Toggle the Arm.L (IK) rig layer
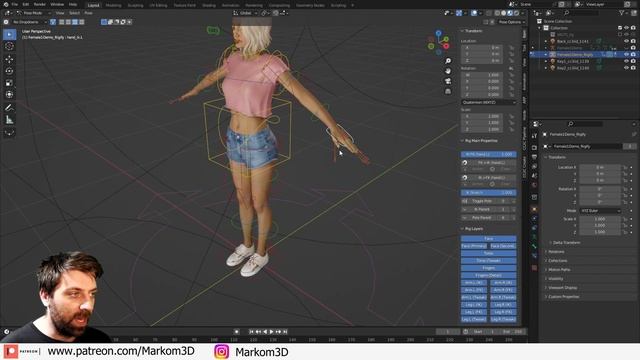 point(474,282)
